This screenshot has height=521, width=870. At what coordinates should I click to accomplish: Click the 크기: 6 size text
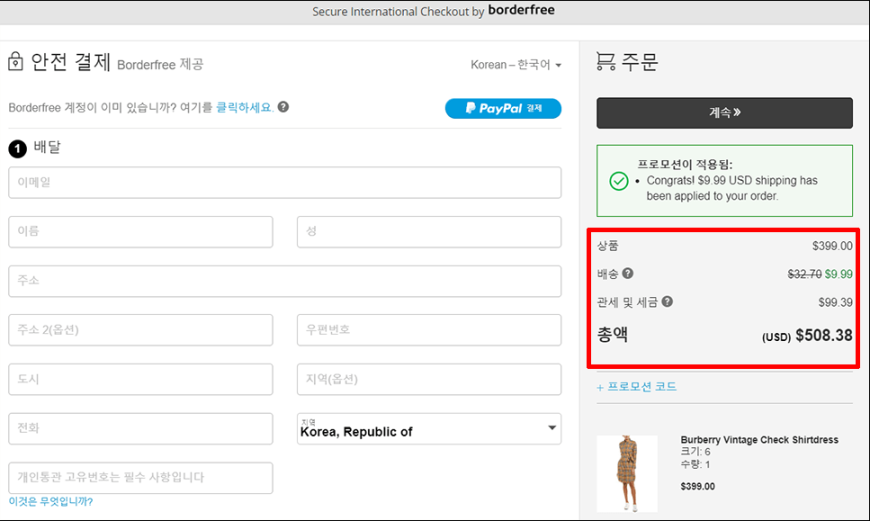(x=695, y=452)
